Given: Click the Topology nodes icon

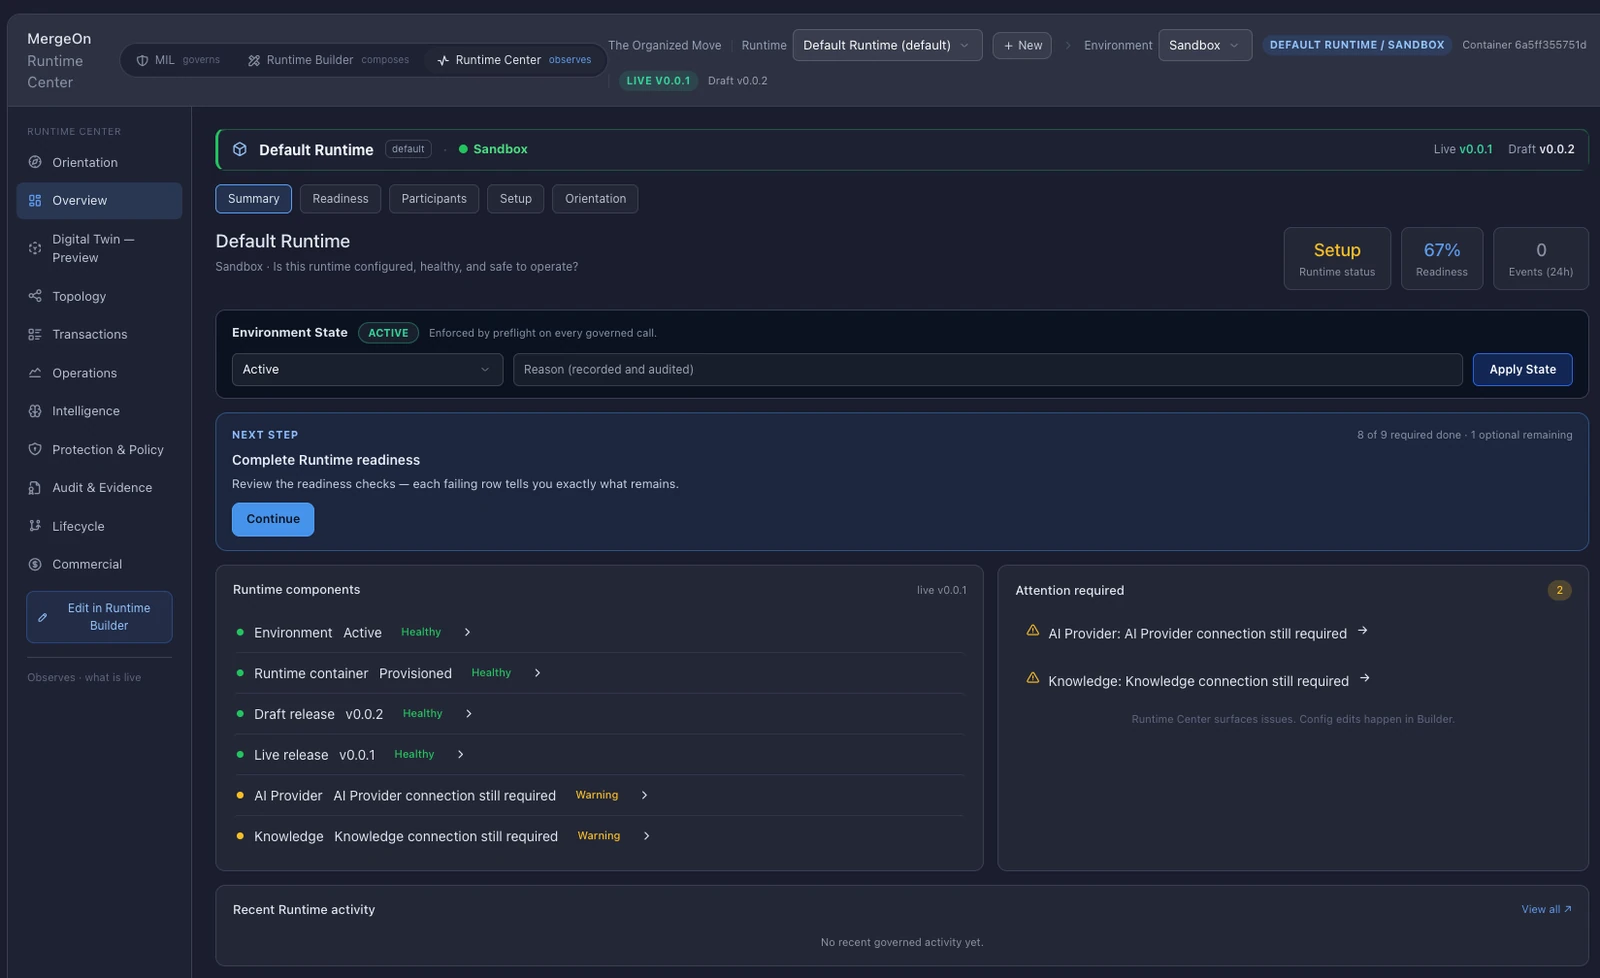Looking at the screenshot, I should [x=35, y=296].
